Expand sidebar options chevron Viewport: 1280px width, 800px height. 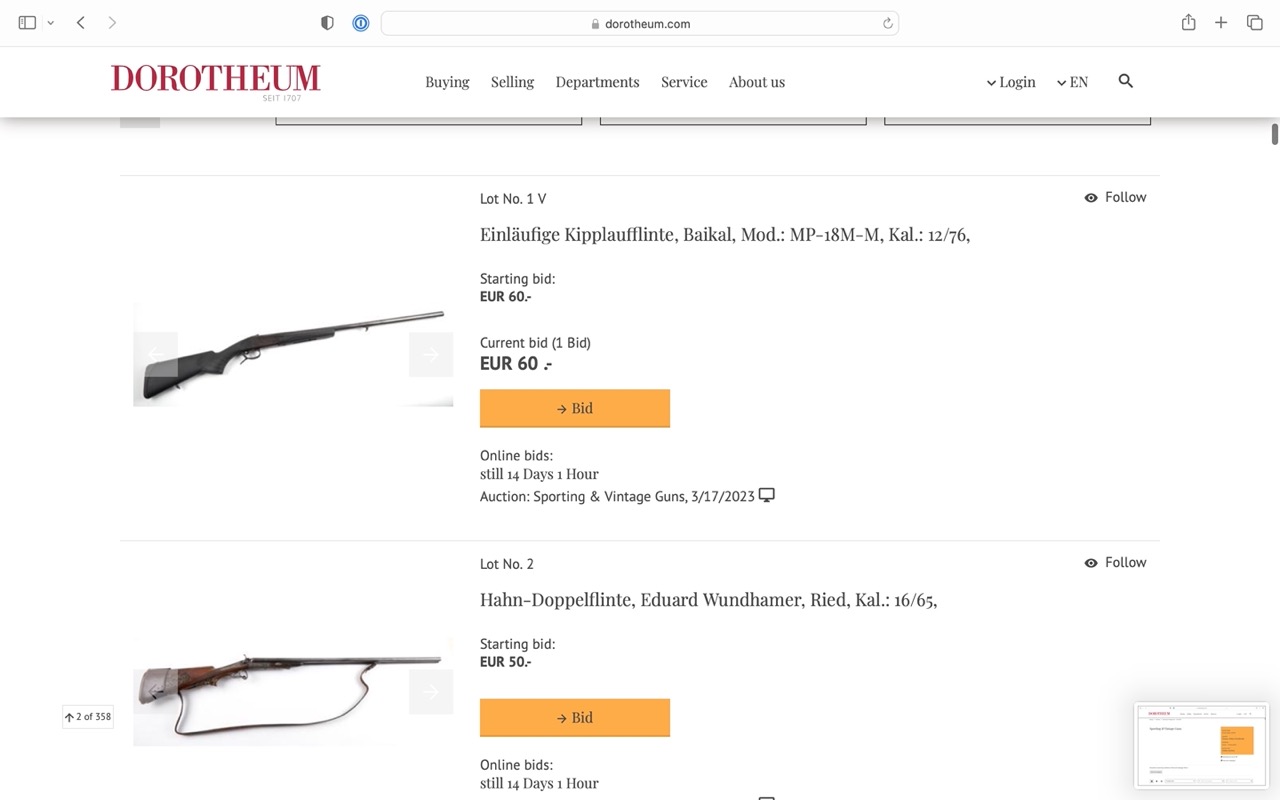pyautogui.click(x=51, y=23)
